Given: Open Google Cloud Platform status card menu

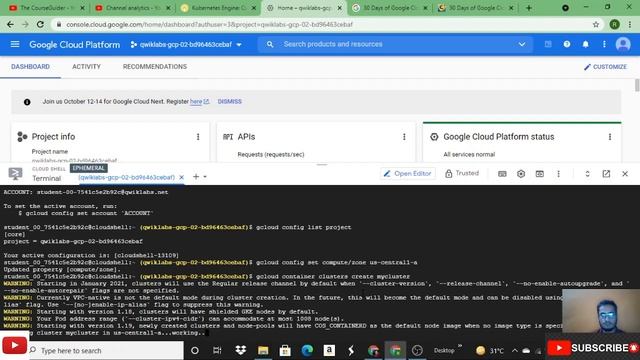Looking at the screenshot, I should (x=610, y=137).
